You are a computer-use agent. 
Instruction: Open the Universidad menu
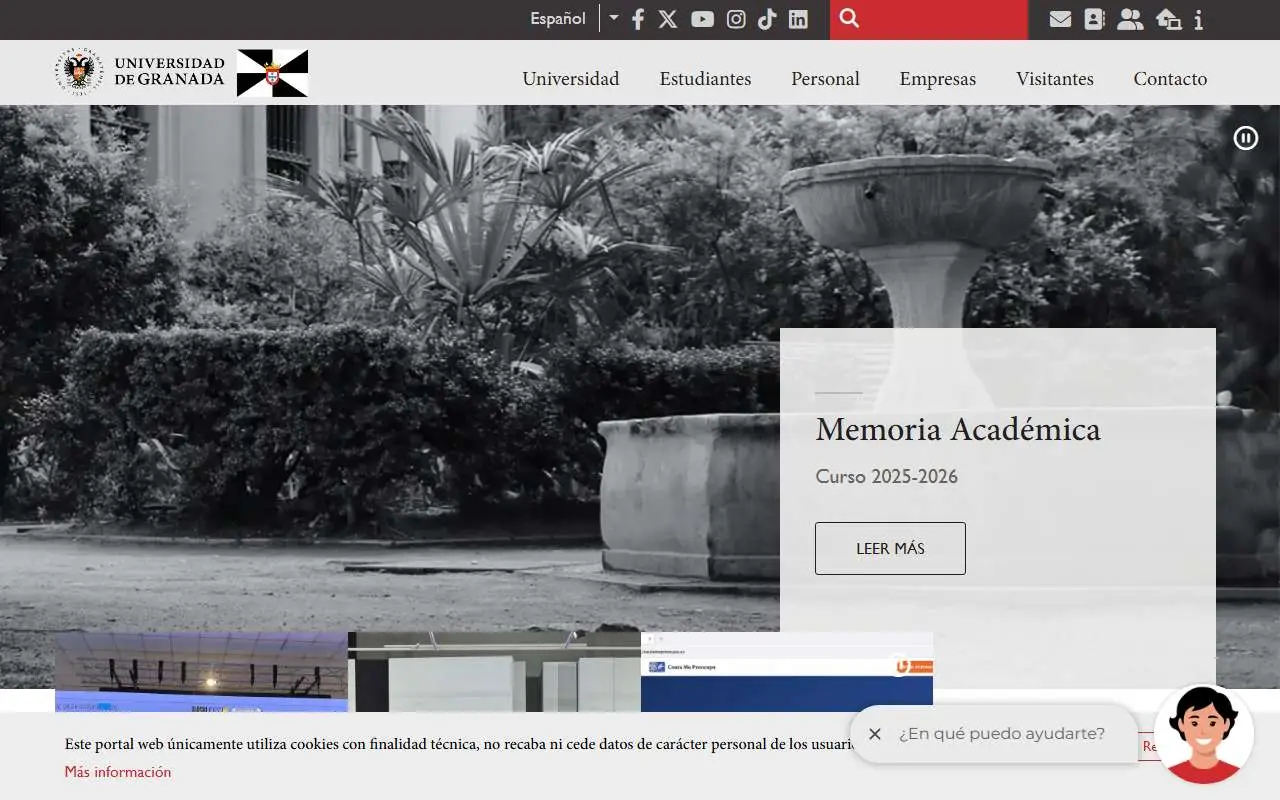pos(571,79)
